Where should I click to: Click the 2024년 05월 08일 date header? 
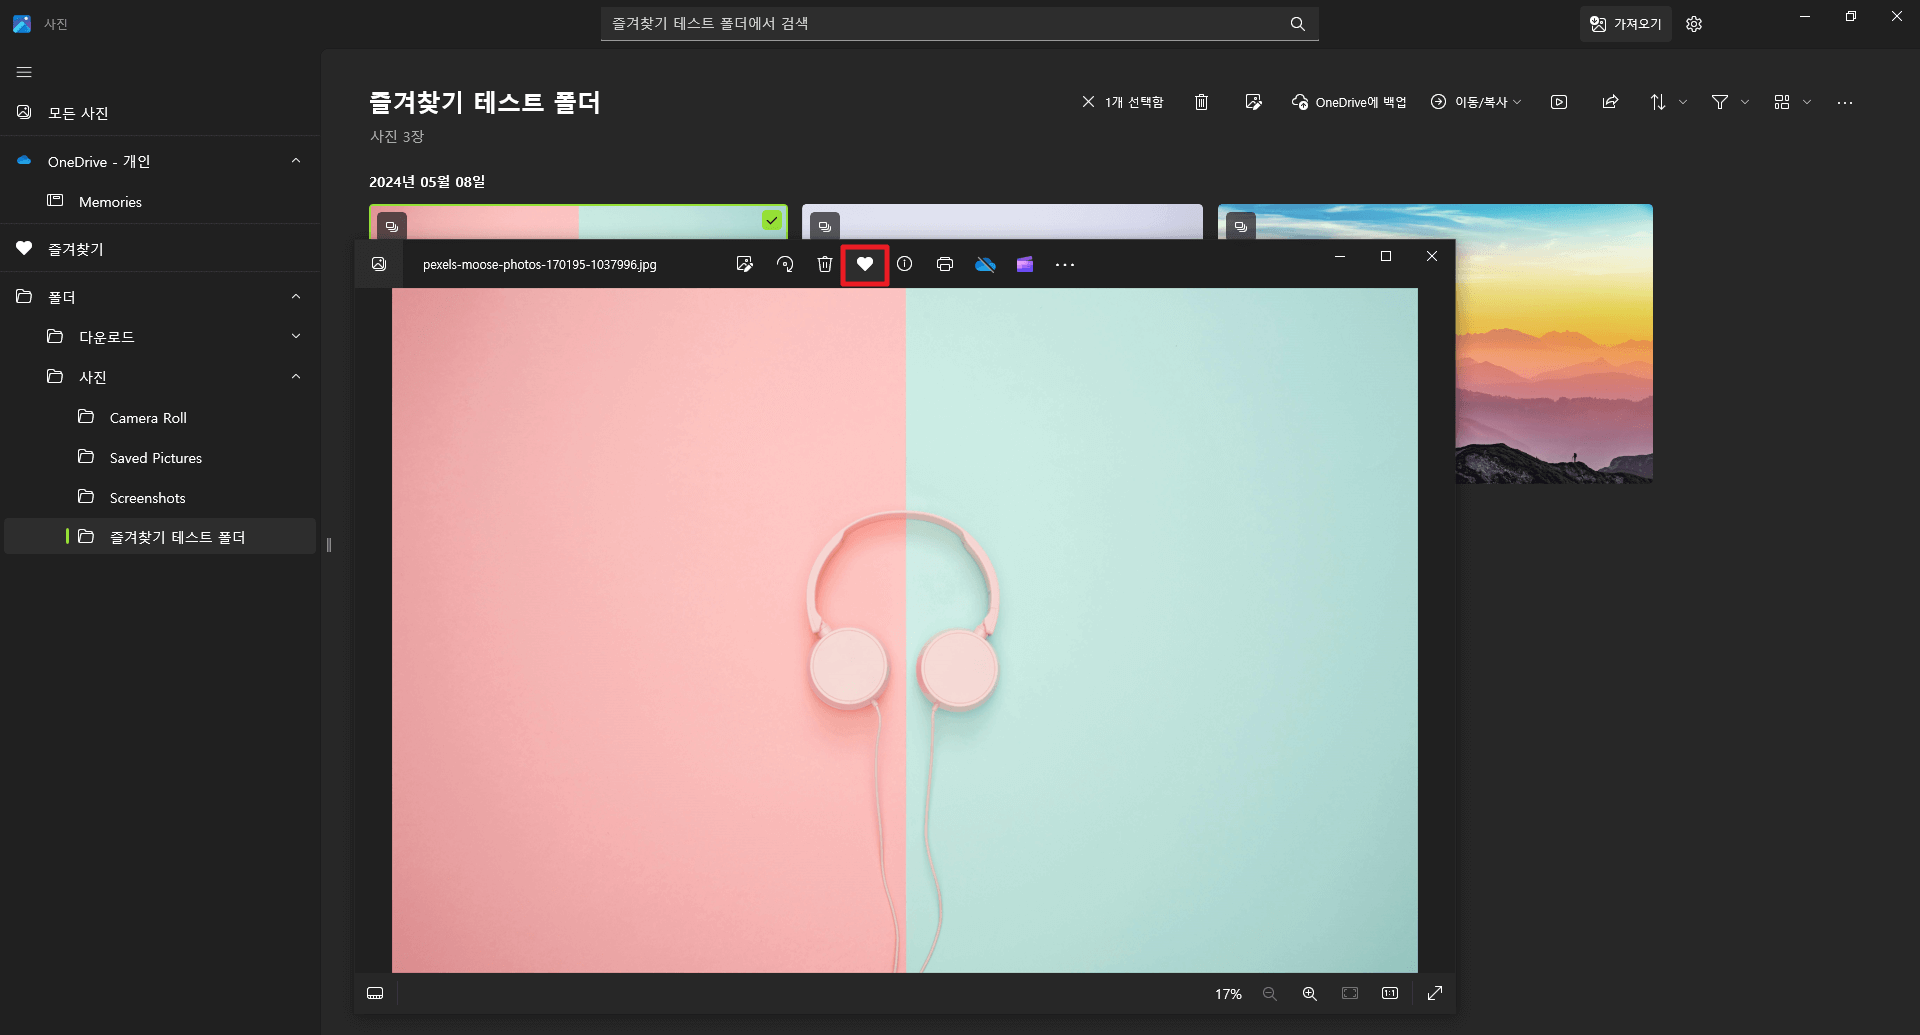tap(427, 182)
